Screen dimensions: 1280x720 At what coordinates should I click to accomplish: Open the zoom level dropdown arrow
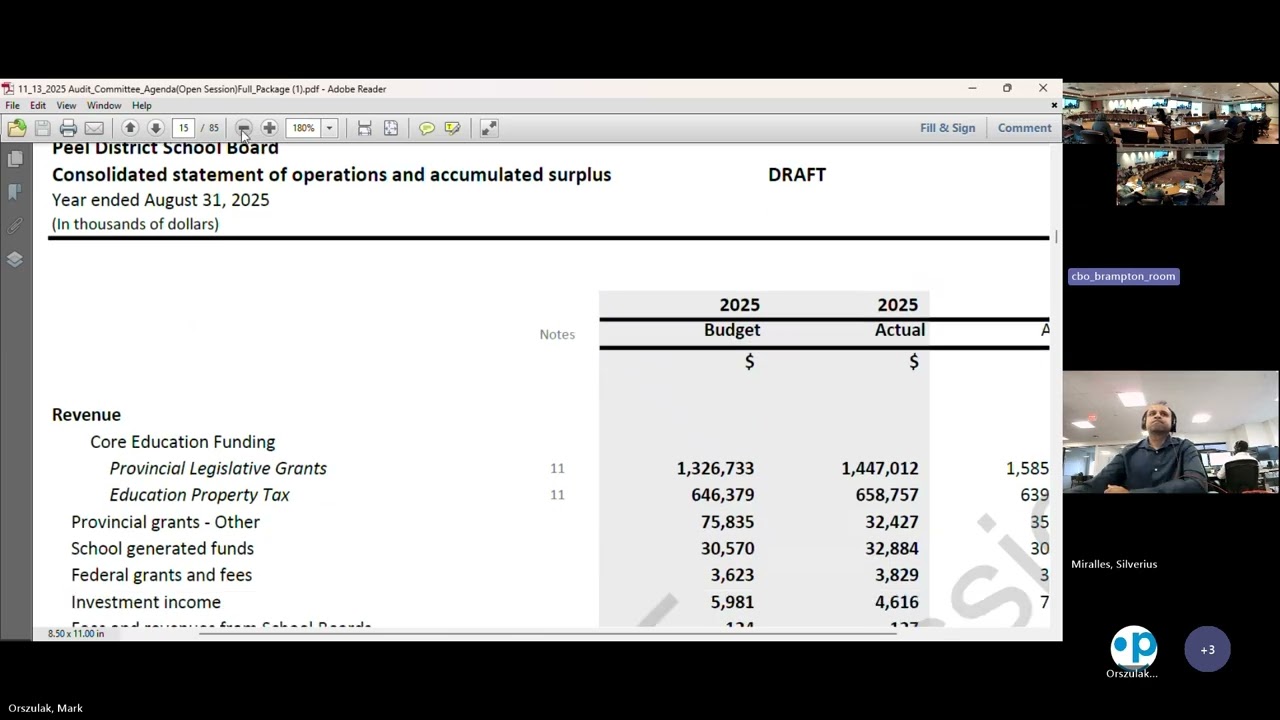tap(329, 128)
